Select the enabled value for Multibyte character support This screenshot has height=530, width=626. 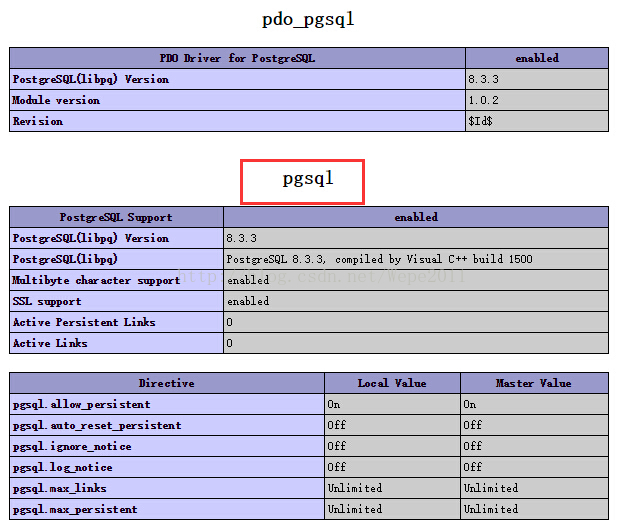coord(248,280)
